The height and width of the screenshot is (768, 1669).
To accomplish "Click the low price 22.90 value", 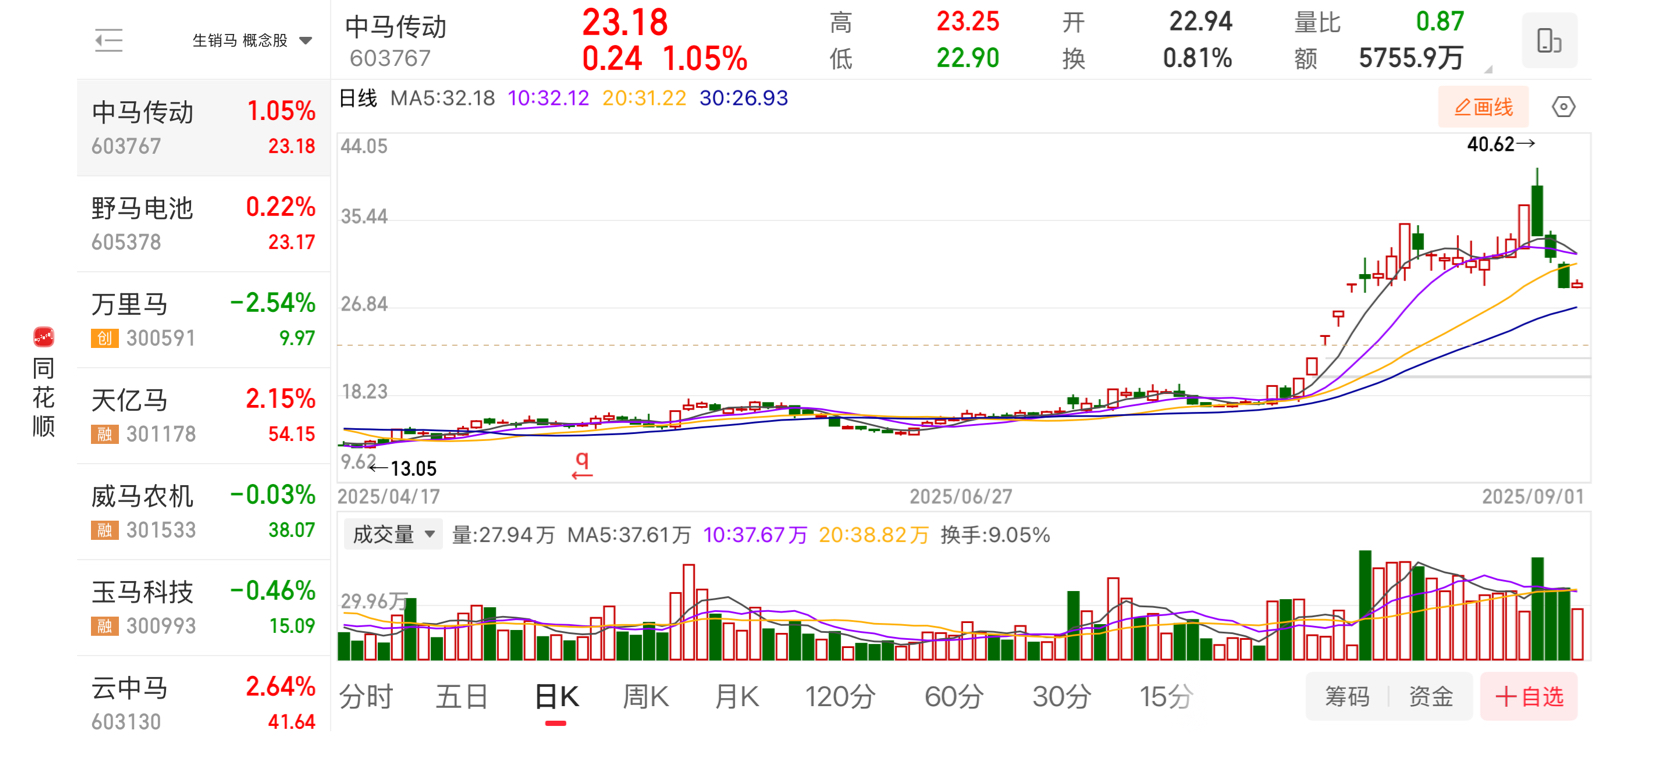I will click(967, 58).
